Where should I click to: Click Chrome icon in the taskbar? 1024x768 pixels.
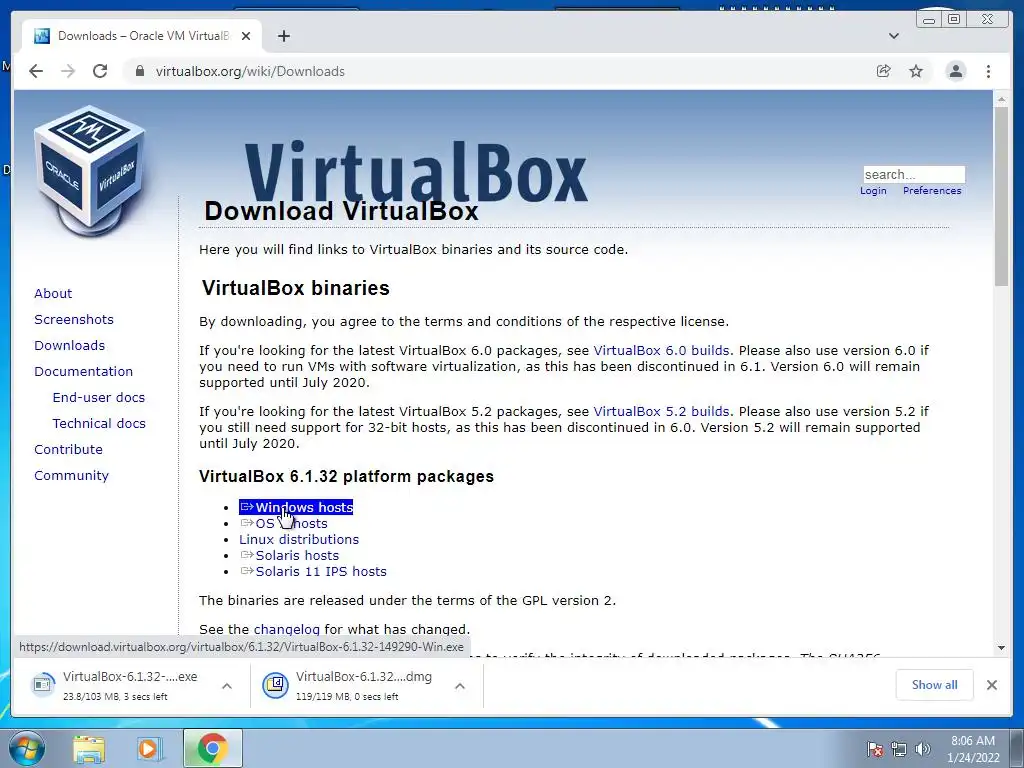pos(212,748)
